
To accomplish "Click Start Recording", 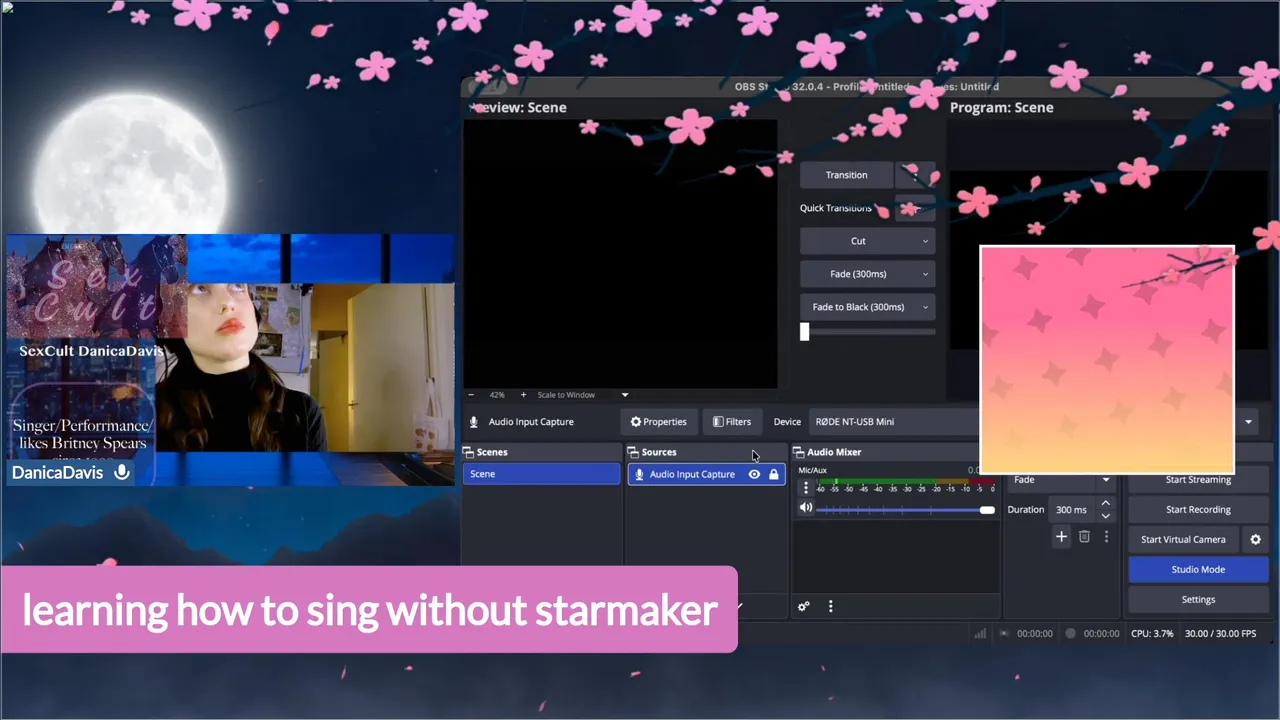I will (x=1198, y=510).
